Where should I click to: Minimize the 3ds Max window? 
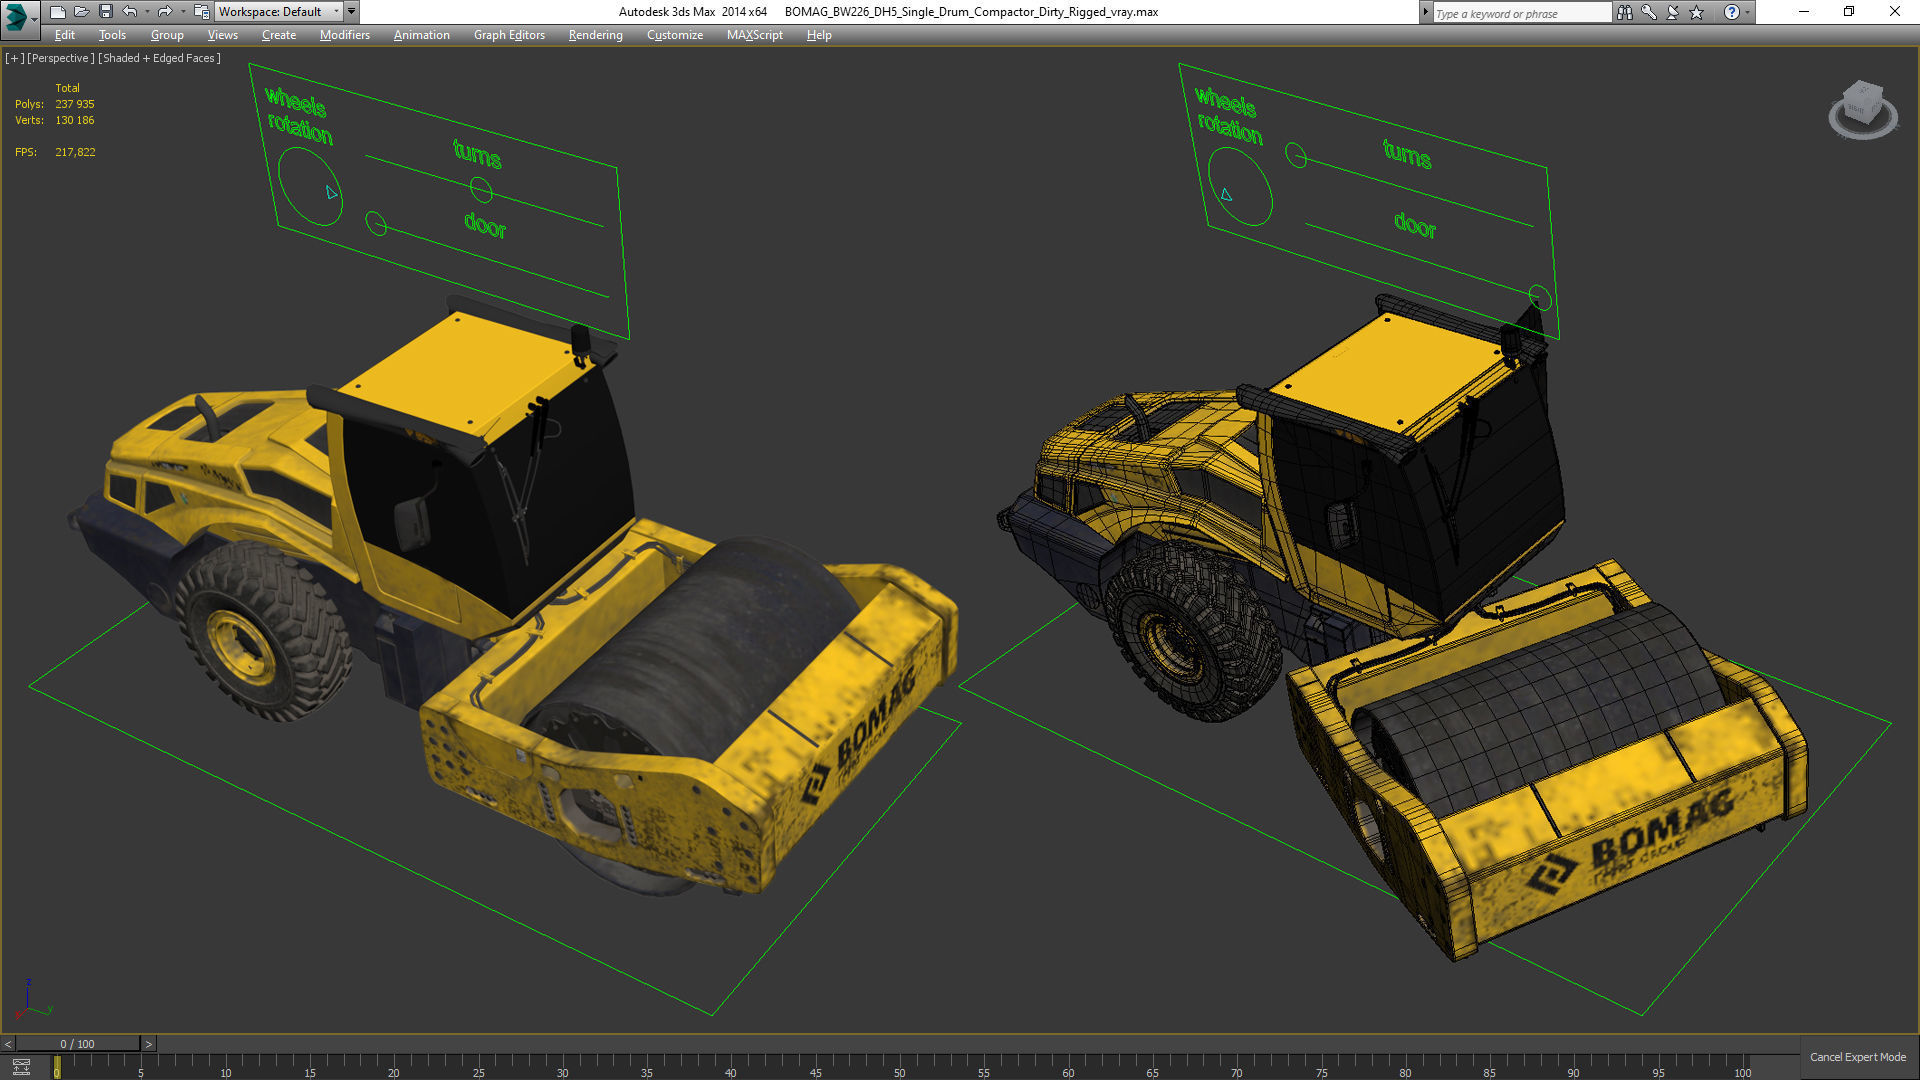tap(1804, 12)
